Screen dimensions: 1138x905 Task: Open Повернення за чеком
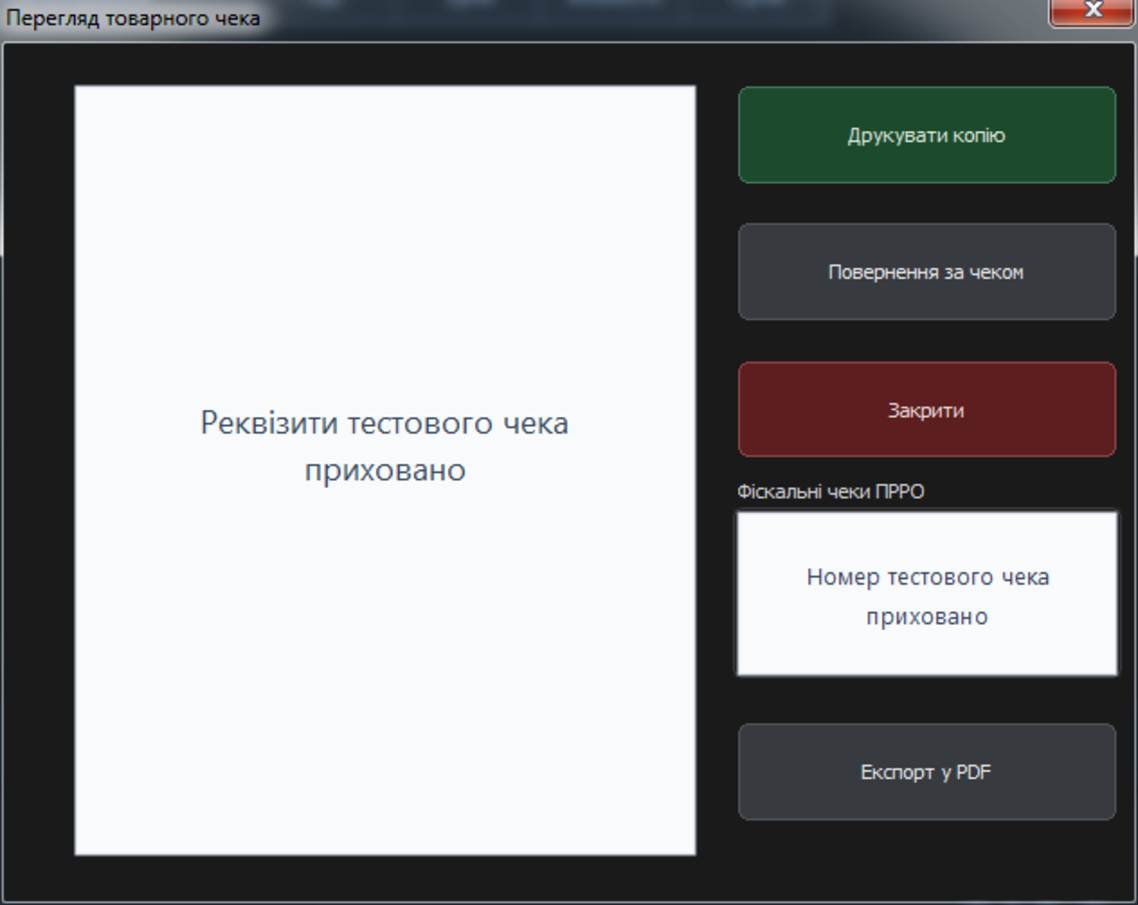tap(927, 272)
